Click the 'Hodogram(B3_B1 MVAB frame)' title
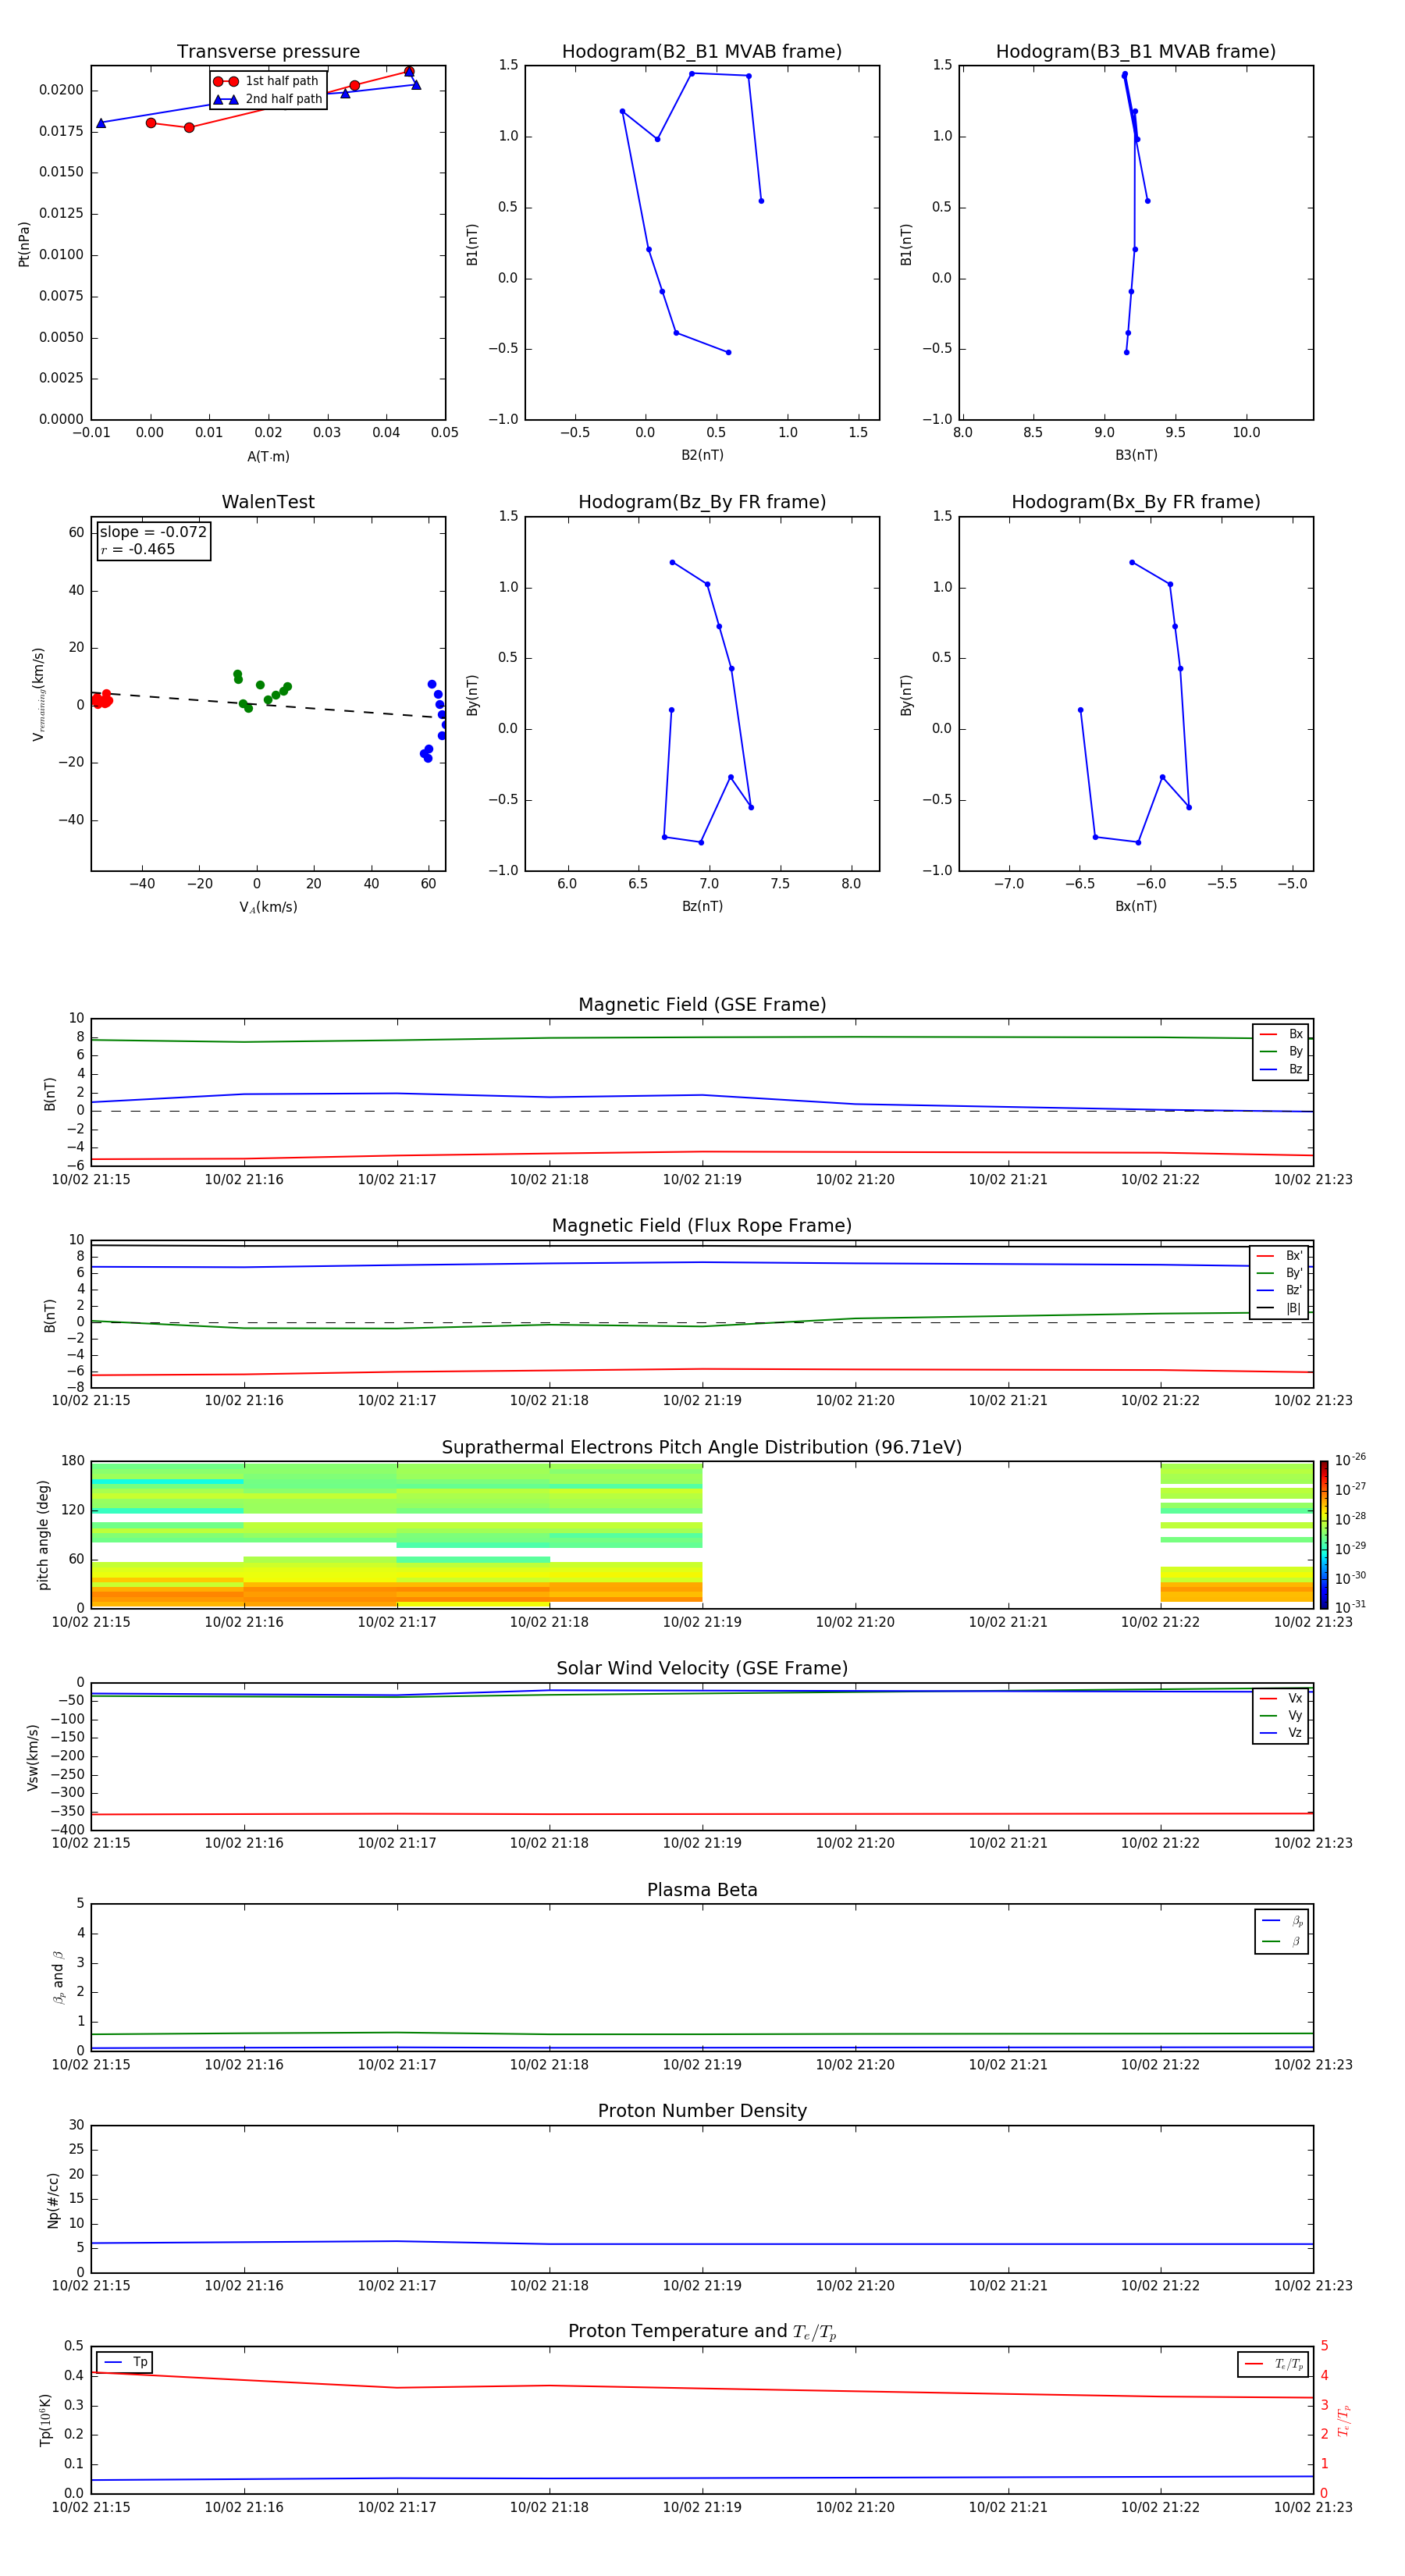This screenshot has height=2576, width=1405. pyautogui.click(x=1136, y=52)
